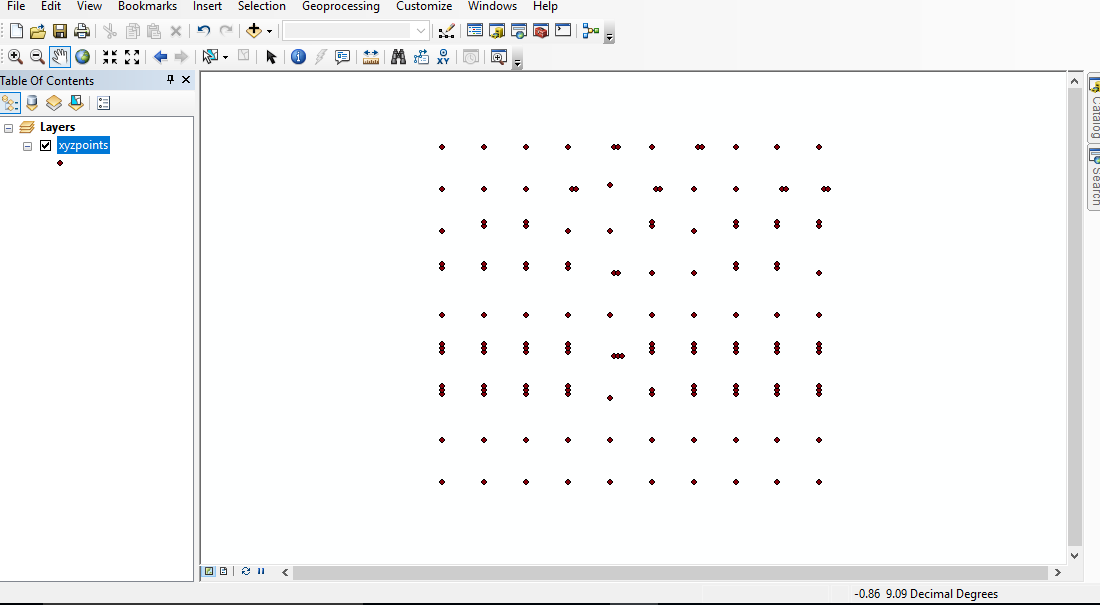Zoom to Full Extent globe
The height and width of the screenshot is (605, 1100).
[x=83, y=57]
